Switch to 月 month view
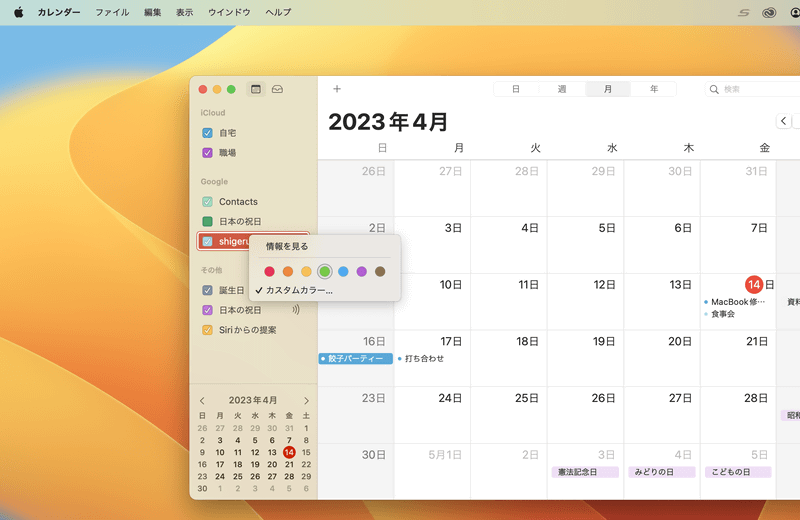 pos(608,89)
